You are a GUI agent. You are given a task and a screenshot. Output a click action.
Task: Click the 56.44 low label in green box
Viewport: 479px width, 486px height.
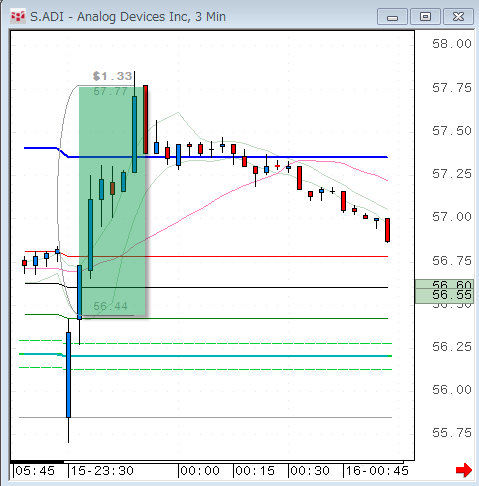point(110,306)
